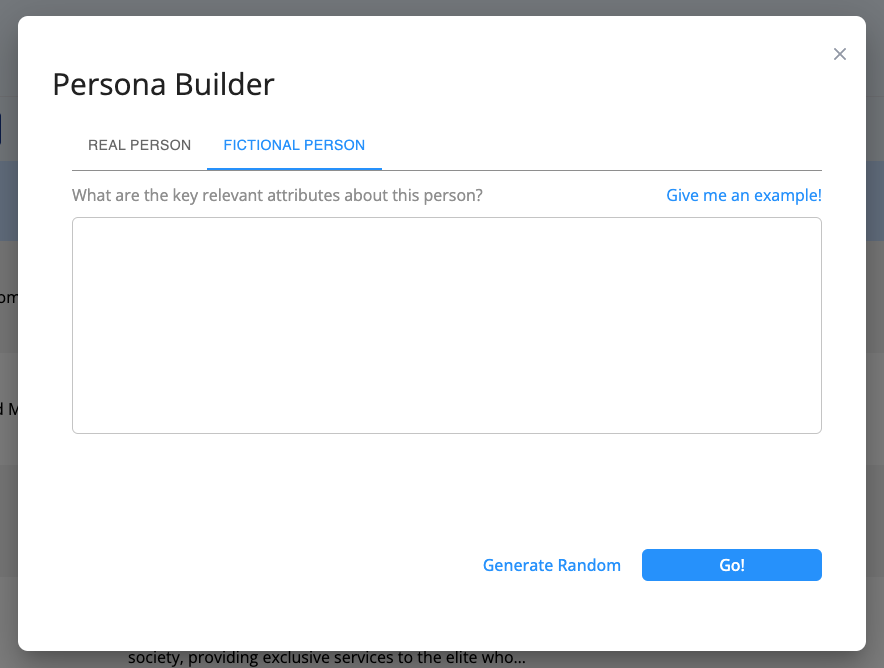Click the gray X at dialog corner

click(x=840, y=54)
